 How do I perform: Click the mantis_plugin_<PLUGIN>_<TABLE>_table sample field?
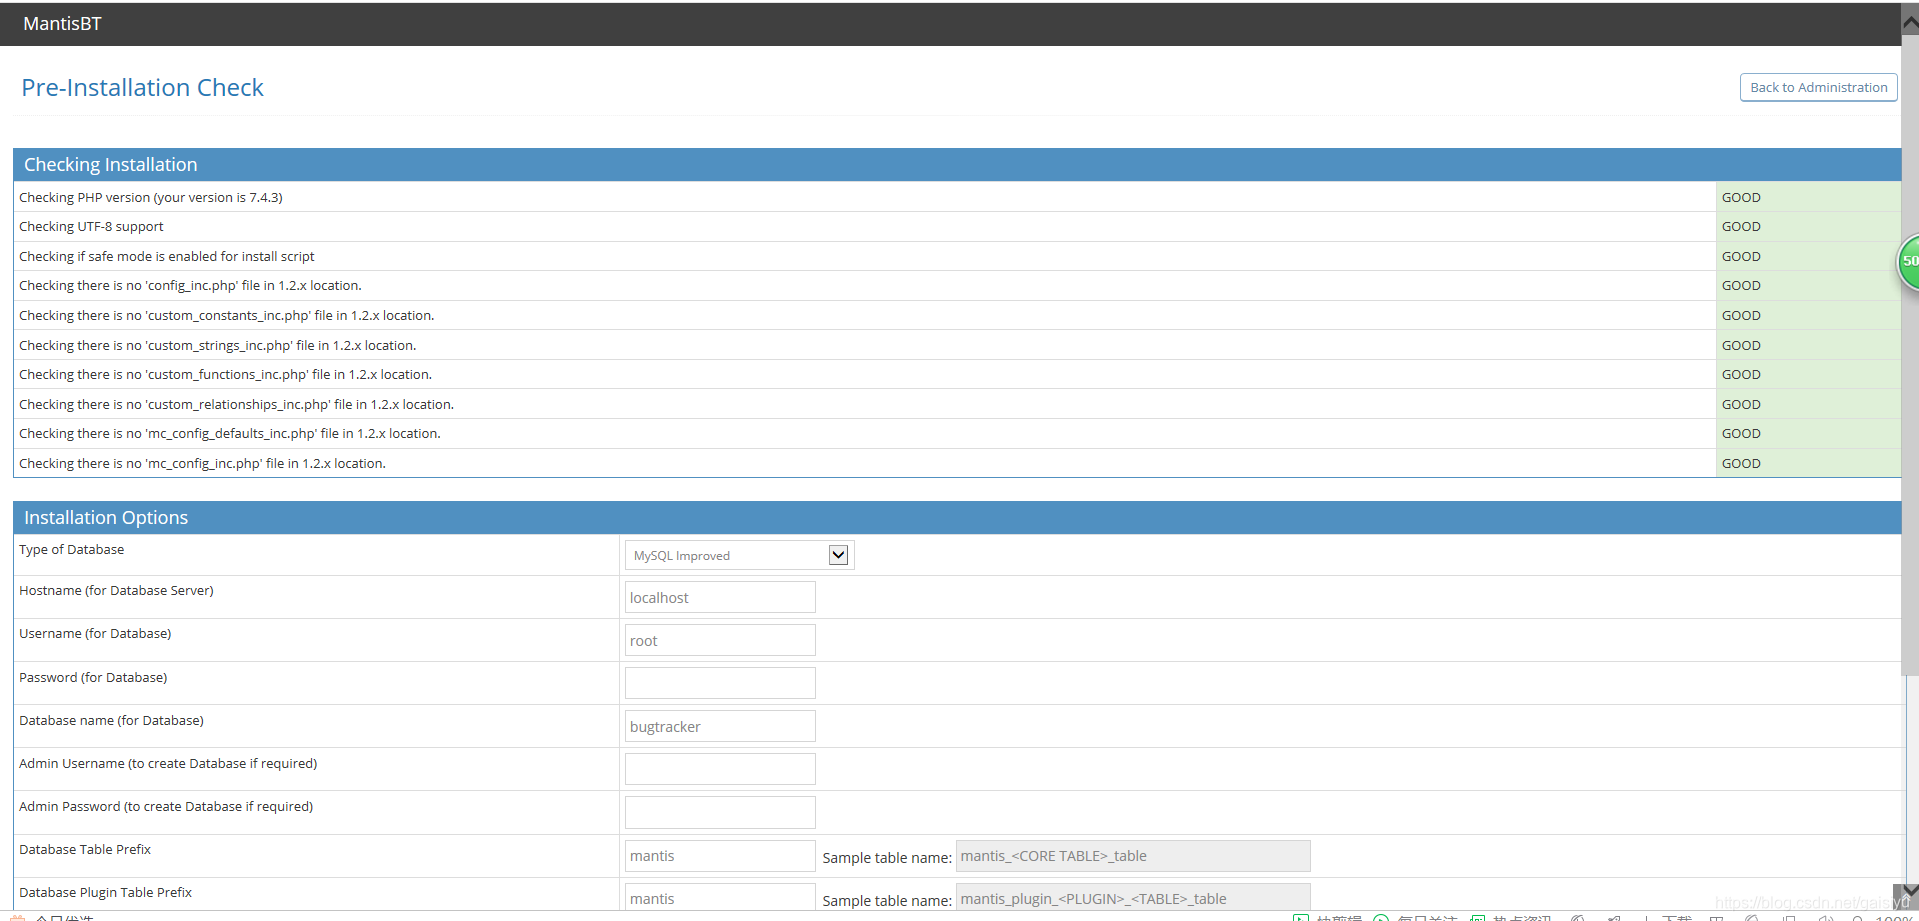(x=1133, y=898)
